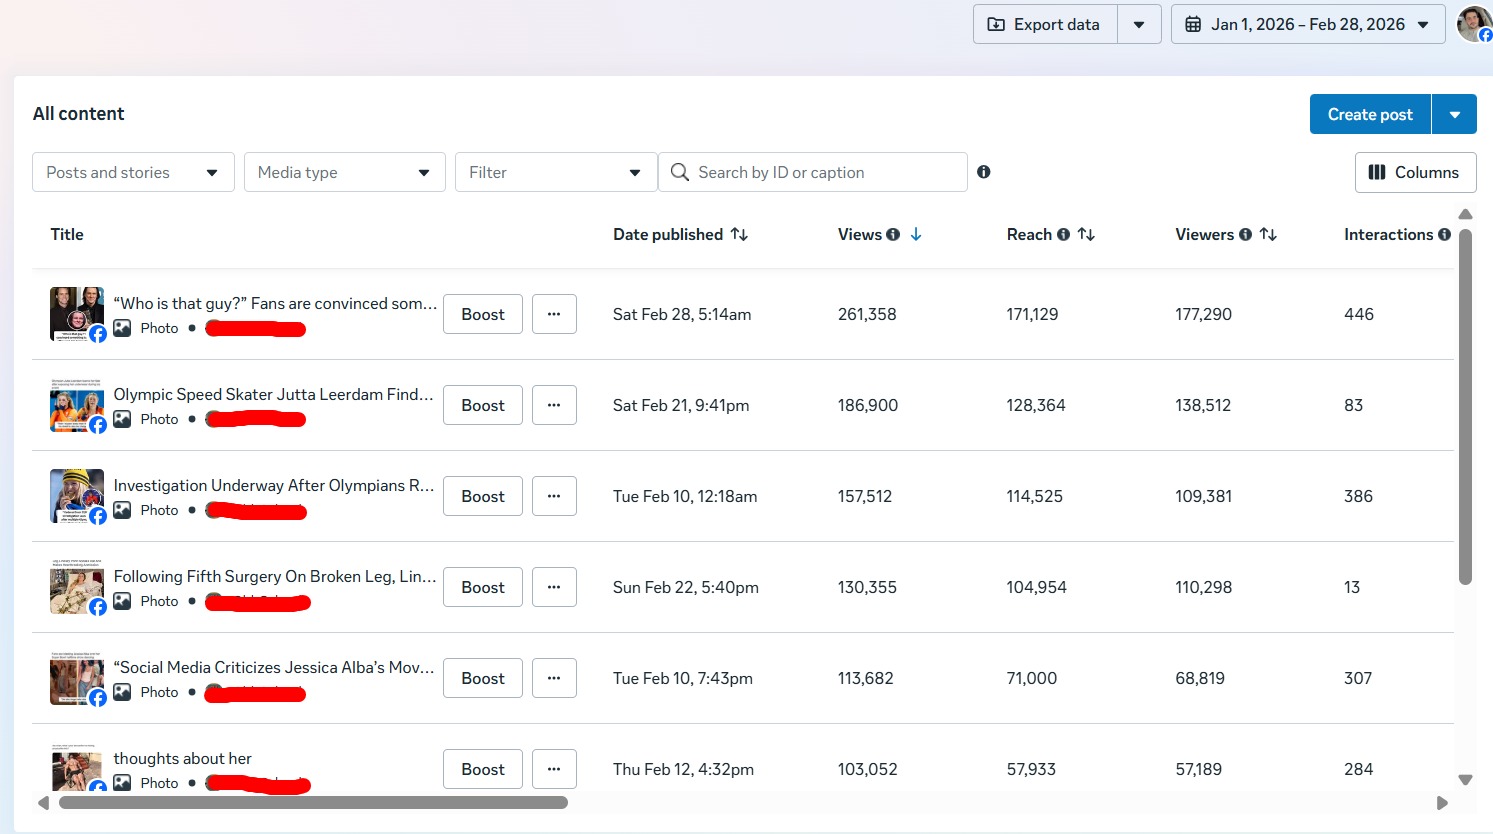
Task: Click the Interactions info icon
Action: (x=1444, y=234)
